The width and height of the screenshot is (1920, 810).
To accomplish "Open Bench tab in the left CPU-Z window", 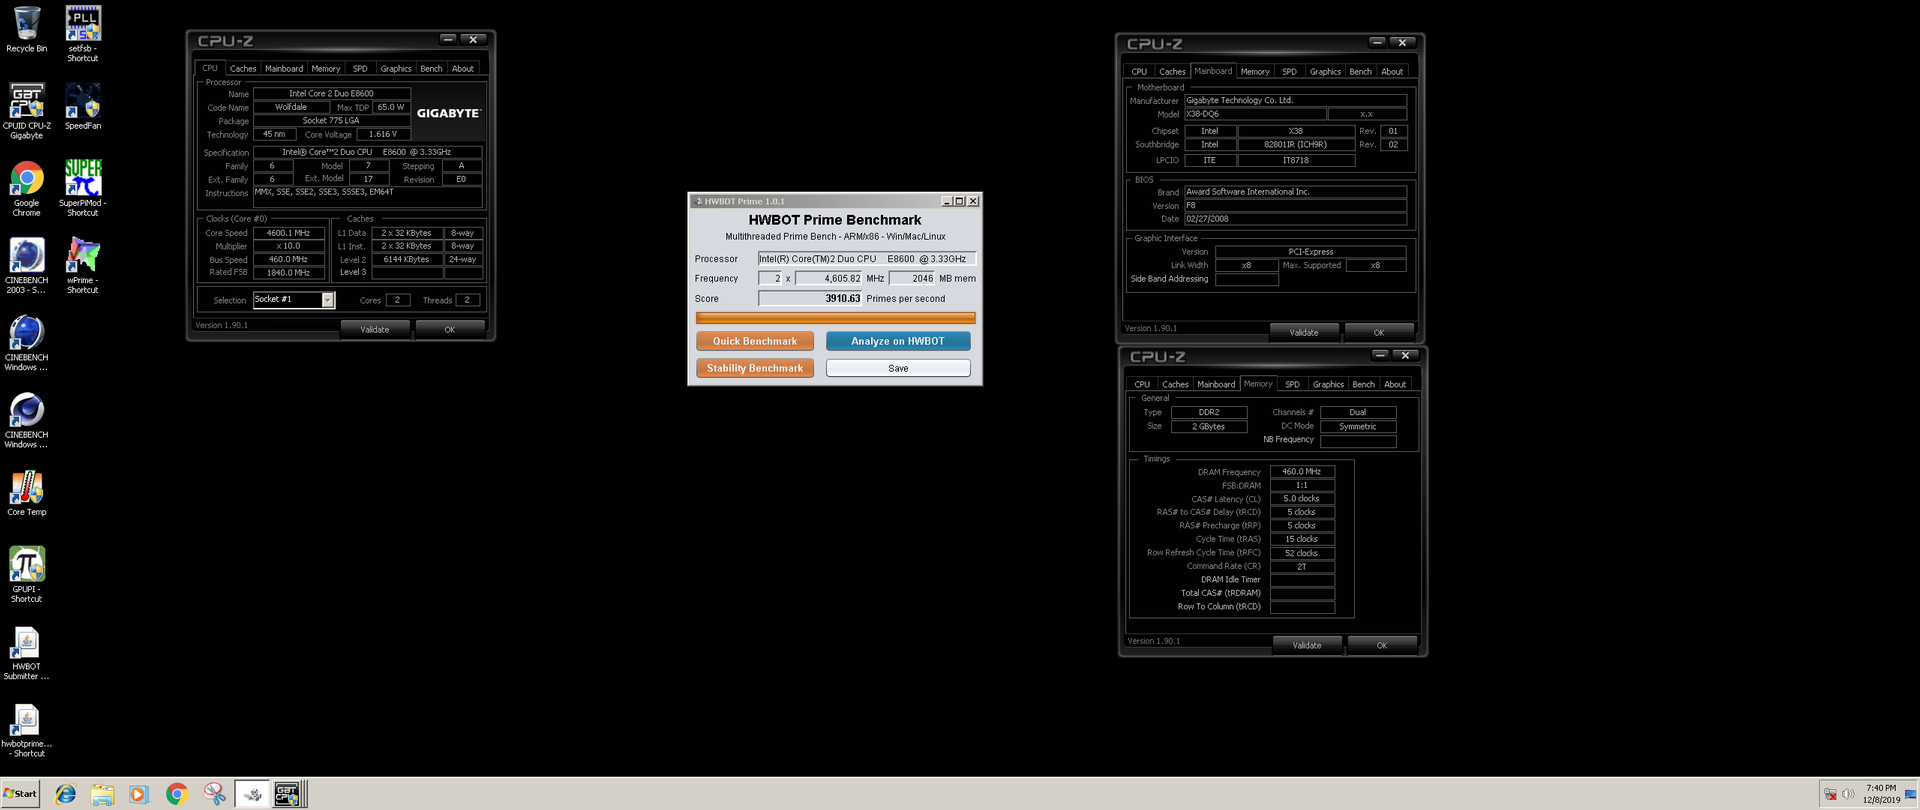I will point(431,69).
